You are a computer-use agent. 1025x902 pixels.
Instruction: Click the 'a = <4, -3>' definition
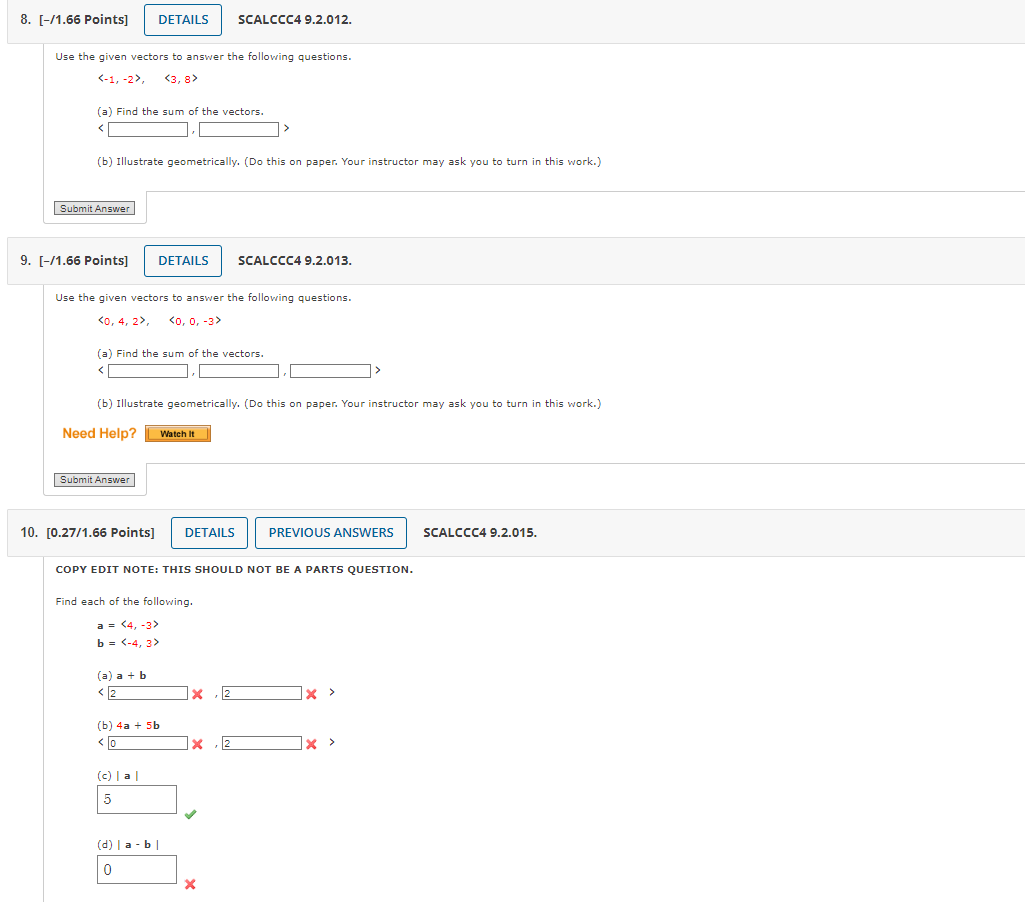coord(128,625)
